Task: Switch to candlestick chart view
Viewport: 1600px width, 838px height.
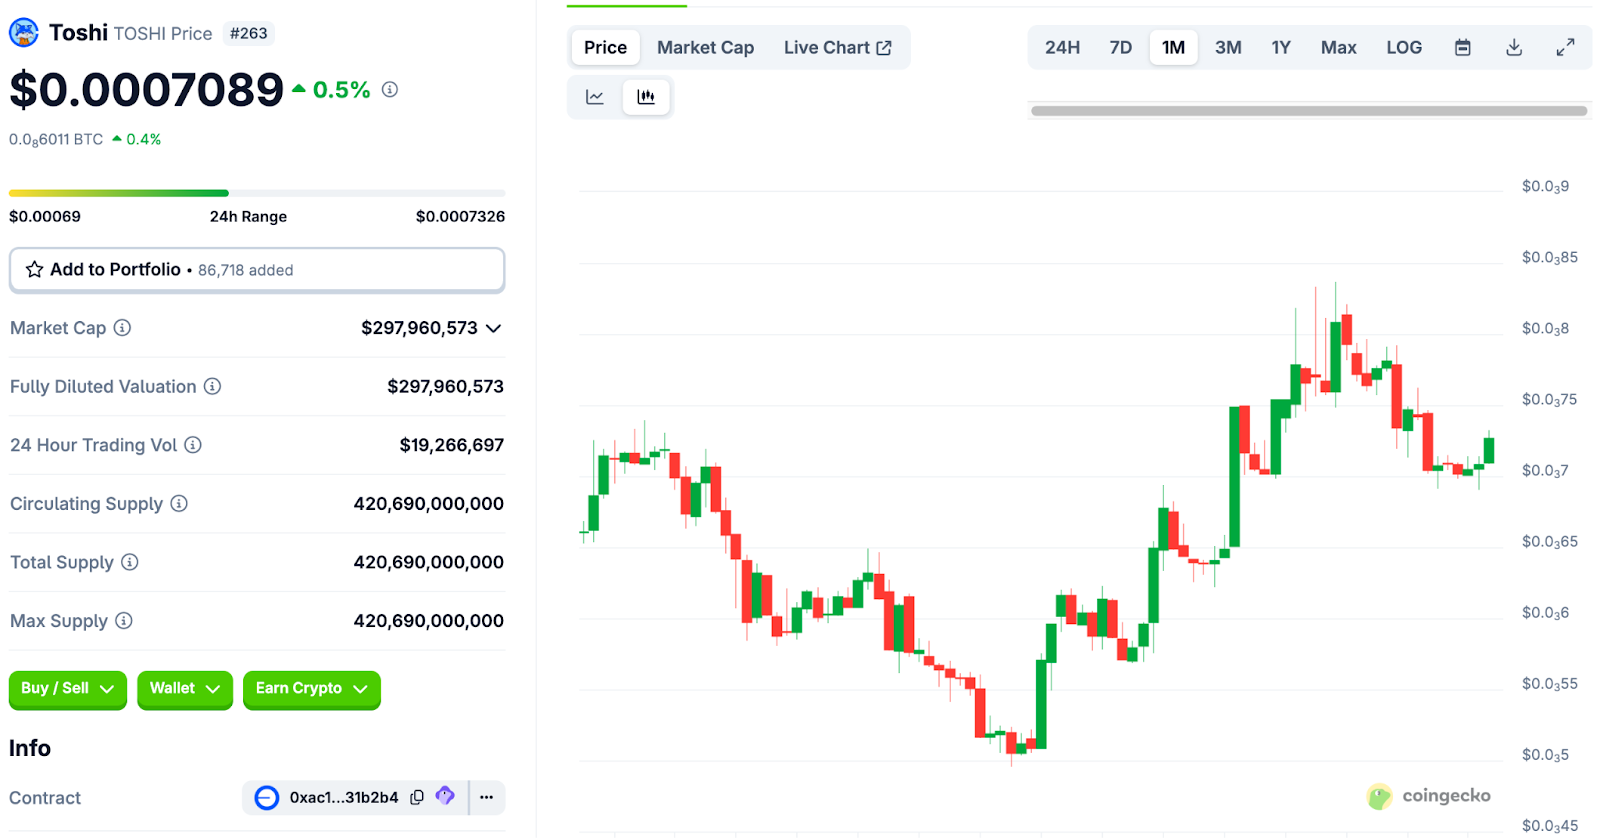Action: click(646, 97)
